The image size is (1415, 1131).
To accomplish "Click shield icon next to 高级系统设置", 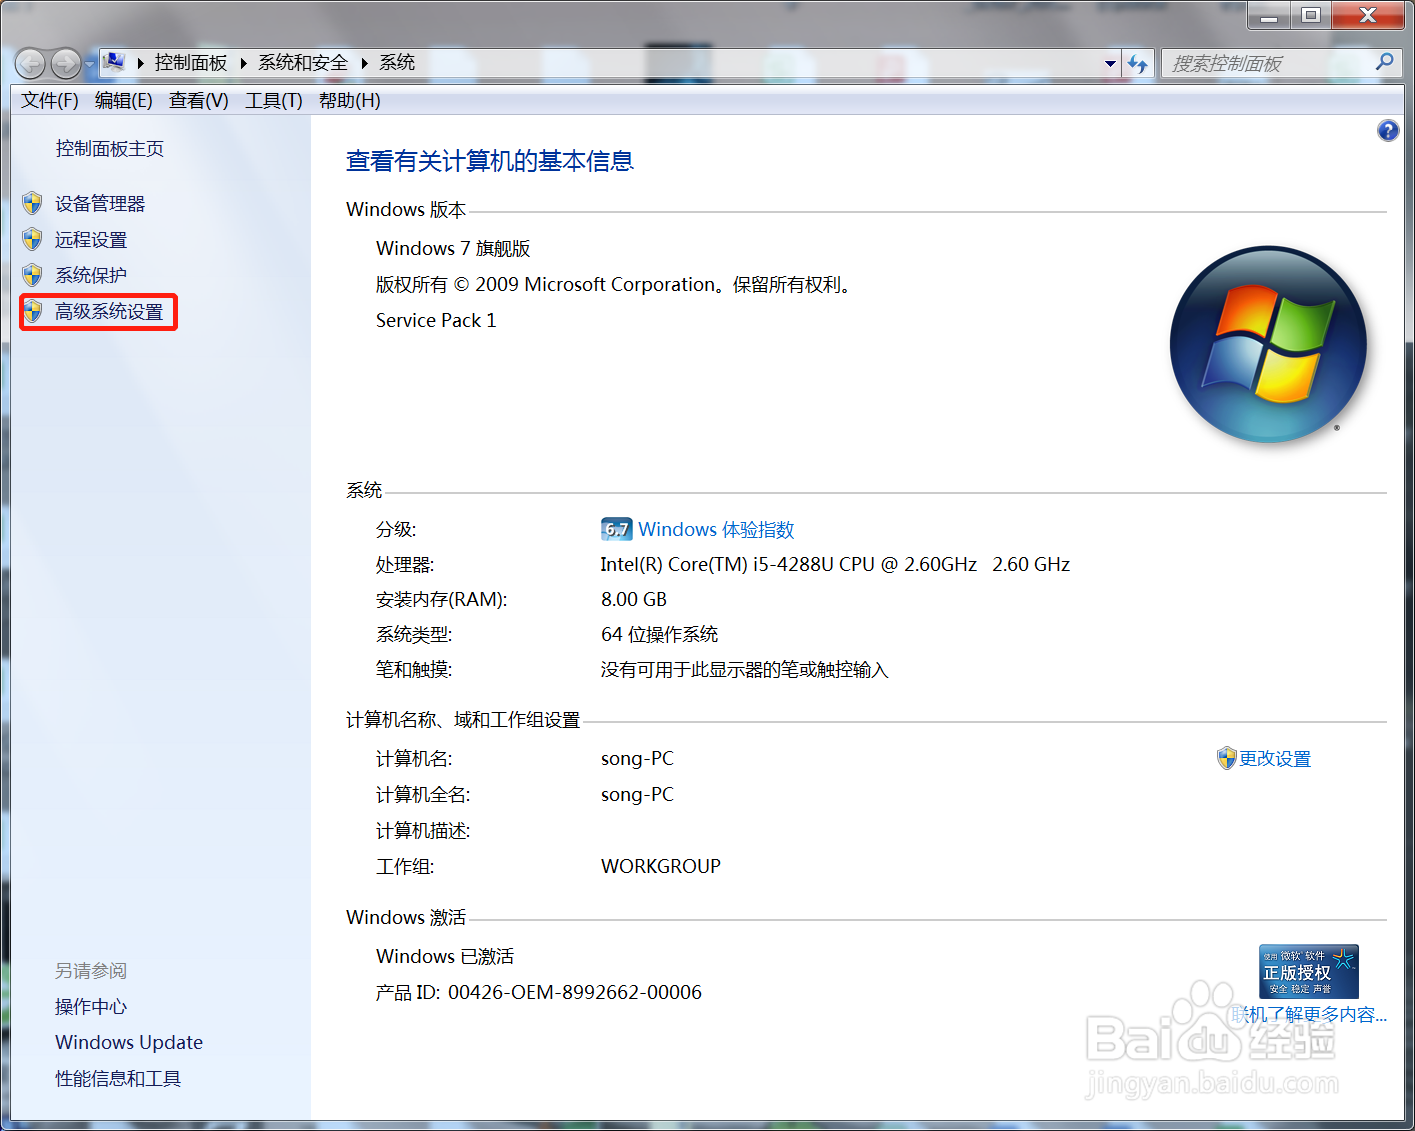I will tap(33, 311).
